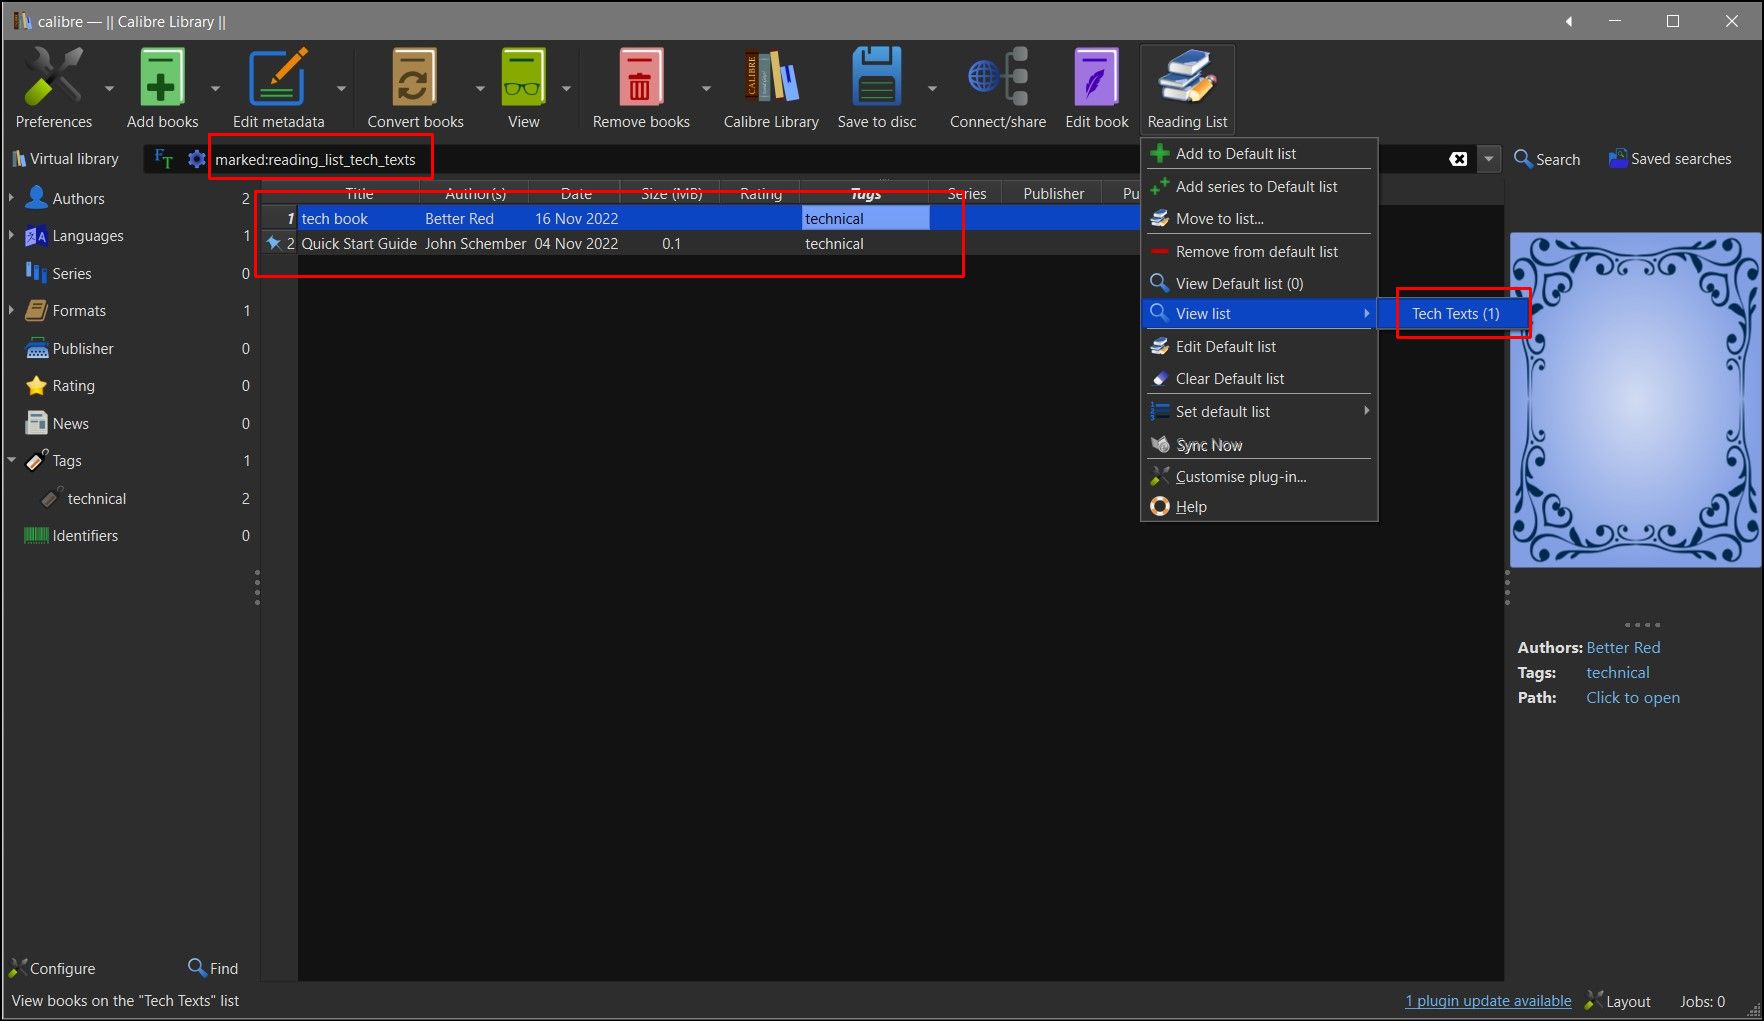Choose Edit Default list

click(x=1259, y=347)
